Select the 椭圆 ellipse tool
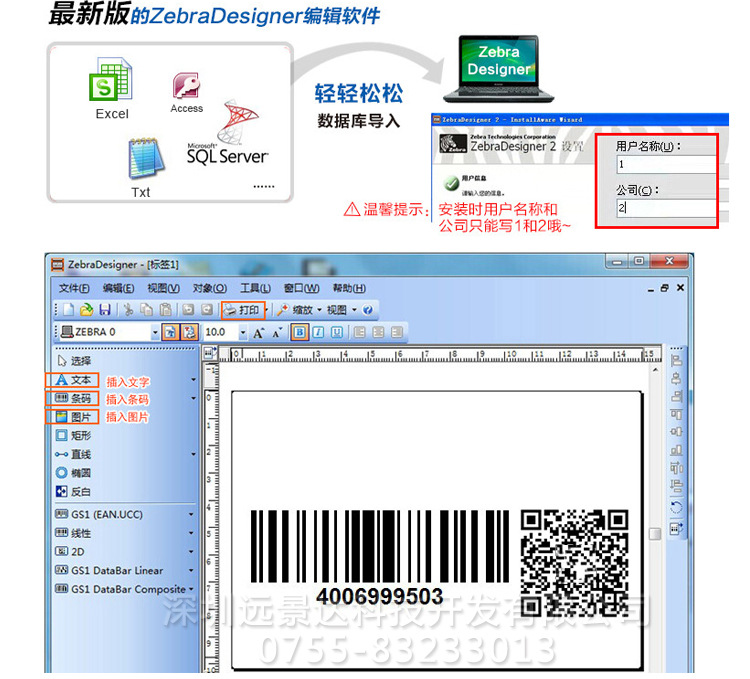750x679 pixels. 73,473
